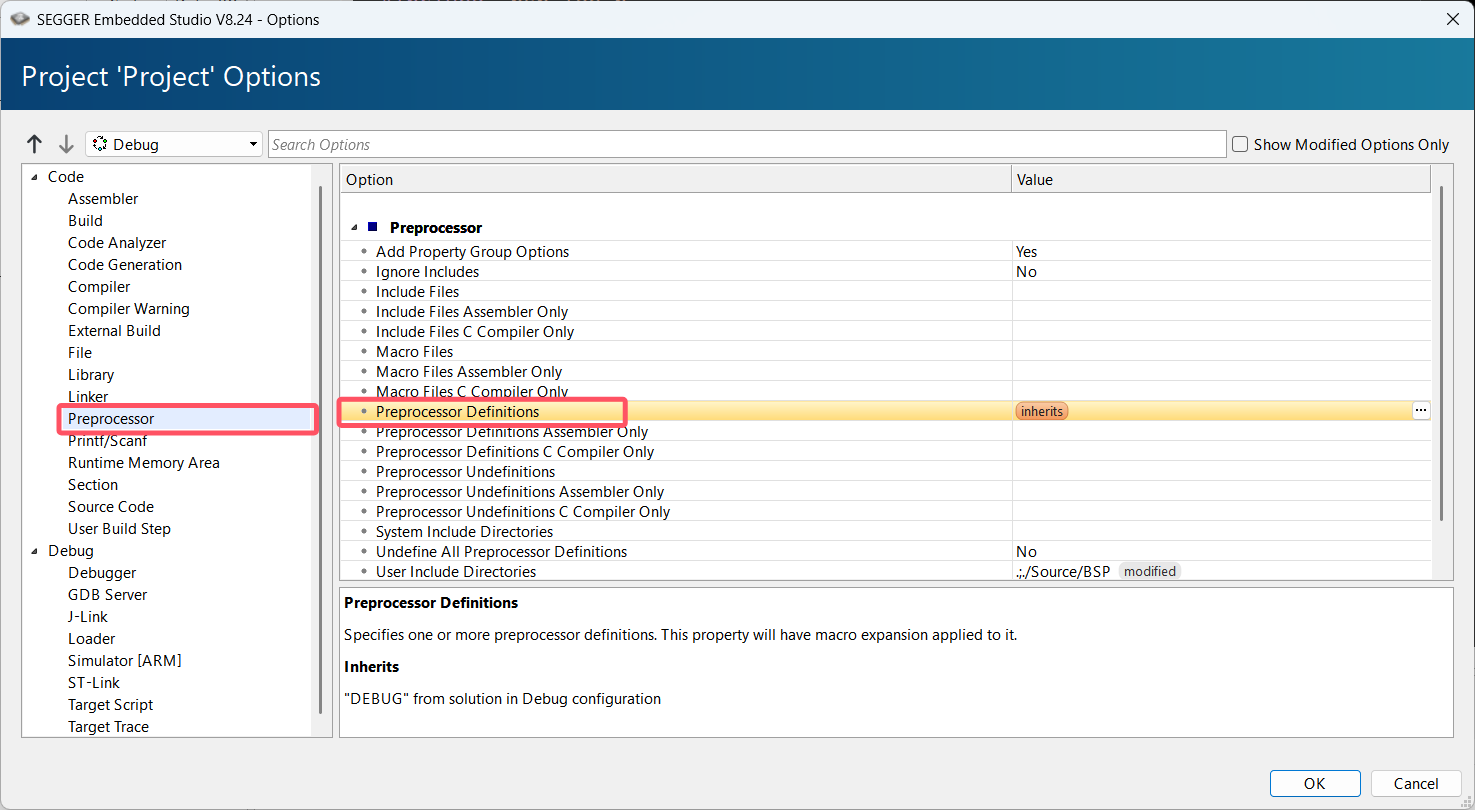Click the category tree vertical scrollbar
The height and width of the screenshot is (810, 1475).
tap(321, 450)
